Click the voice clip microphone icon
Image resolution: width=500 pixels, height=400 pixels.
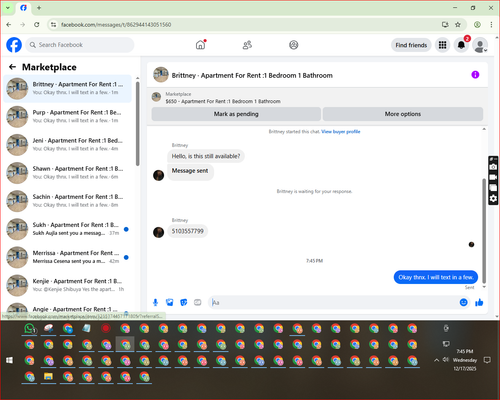point(155,302)
